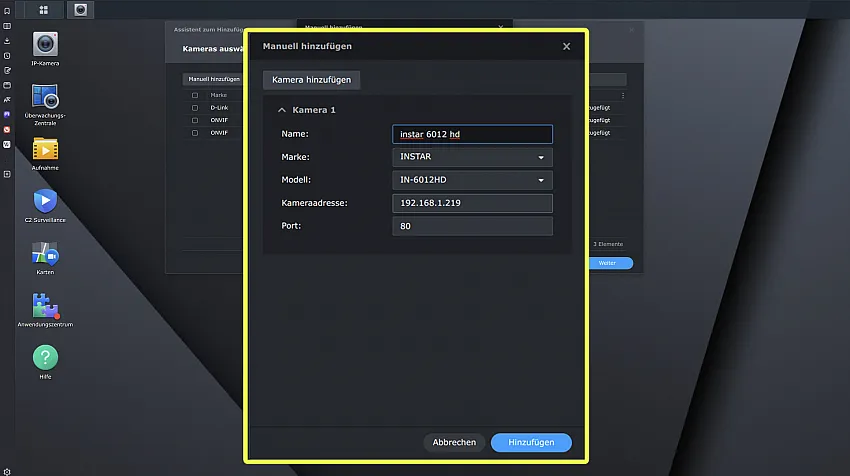Click the calendar-like icon in left sidebar
Screen dimensions: 850x476
(7, 85)
